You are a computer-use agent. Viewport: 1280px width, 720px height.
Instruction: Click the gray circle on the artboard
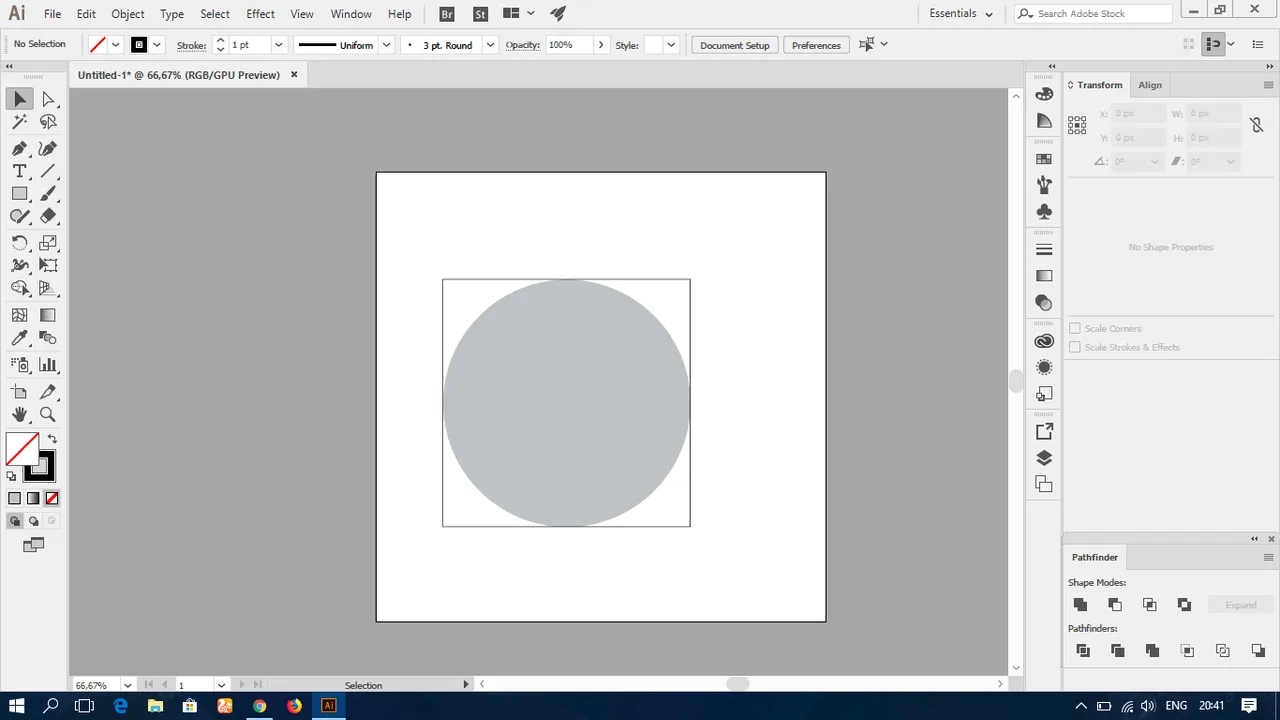point(566,403)
